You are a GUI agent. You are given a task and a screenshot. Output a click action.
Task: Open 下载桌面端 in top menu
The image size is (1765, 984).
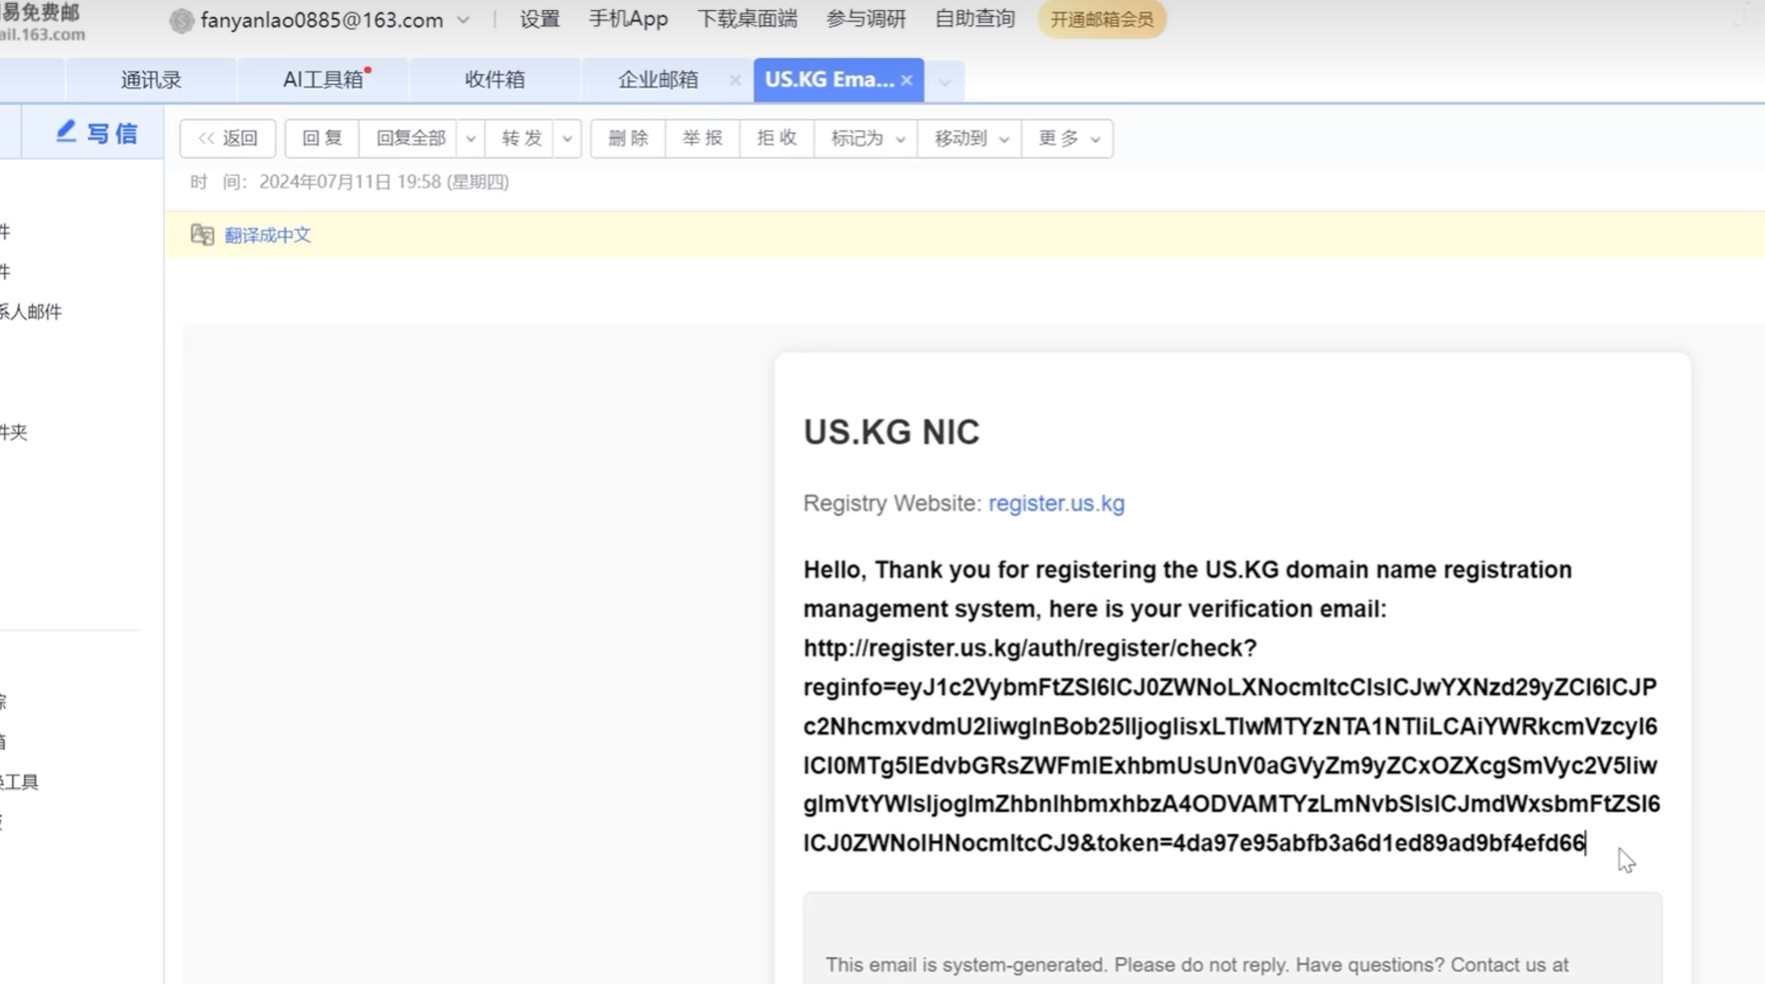pyautogui.click(x=747, y=19)
